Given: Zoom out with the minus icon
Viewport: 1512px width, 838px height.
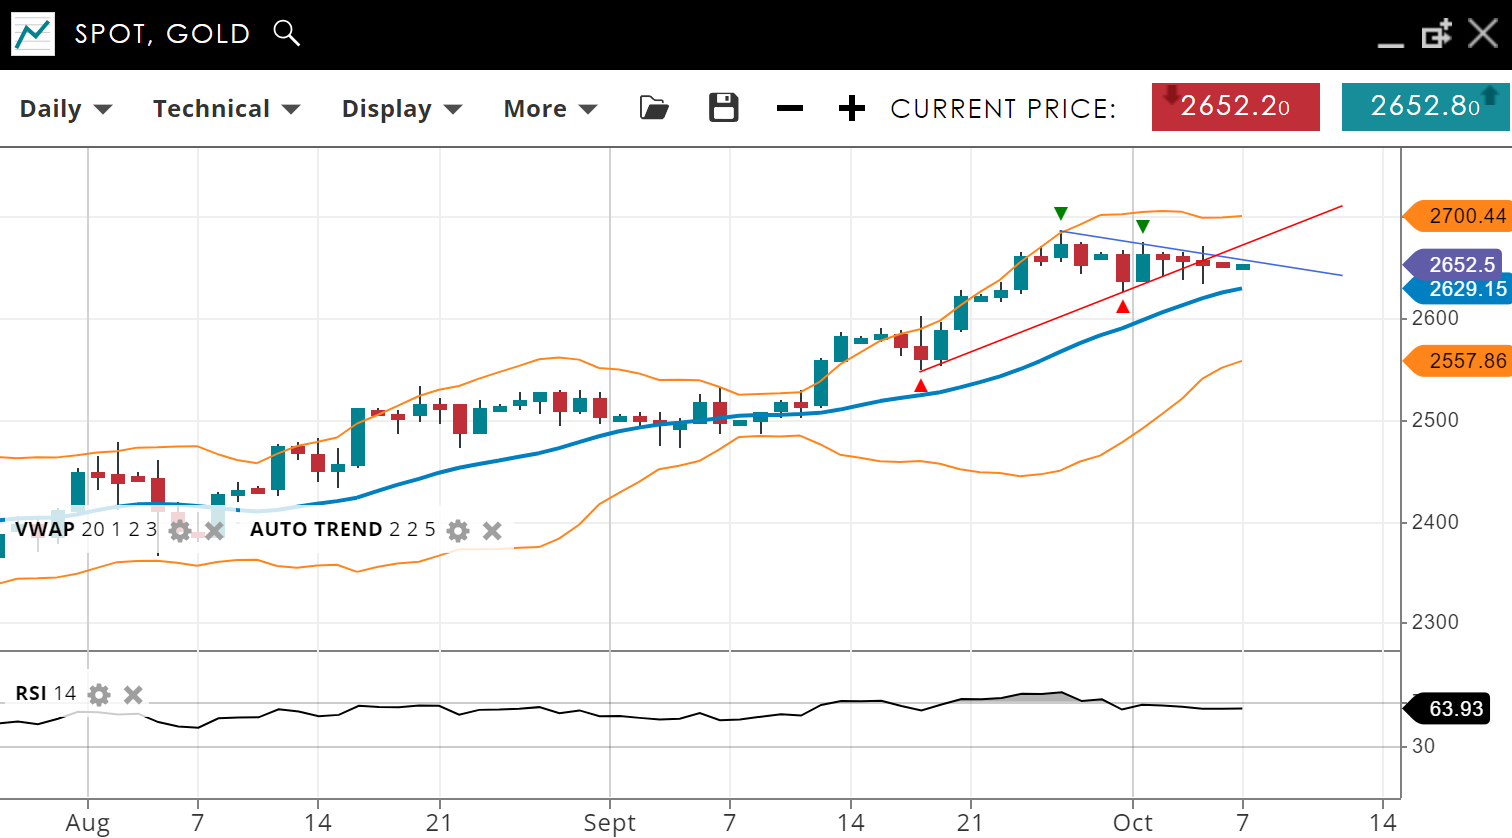Looking at the screenshot, I should pyautogui.click(x=790, y=108).
